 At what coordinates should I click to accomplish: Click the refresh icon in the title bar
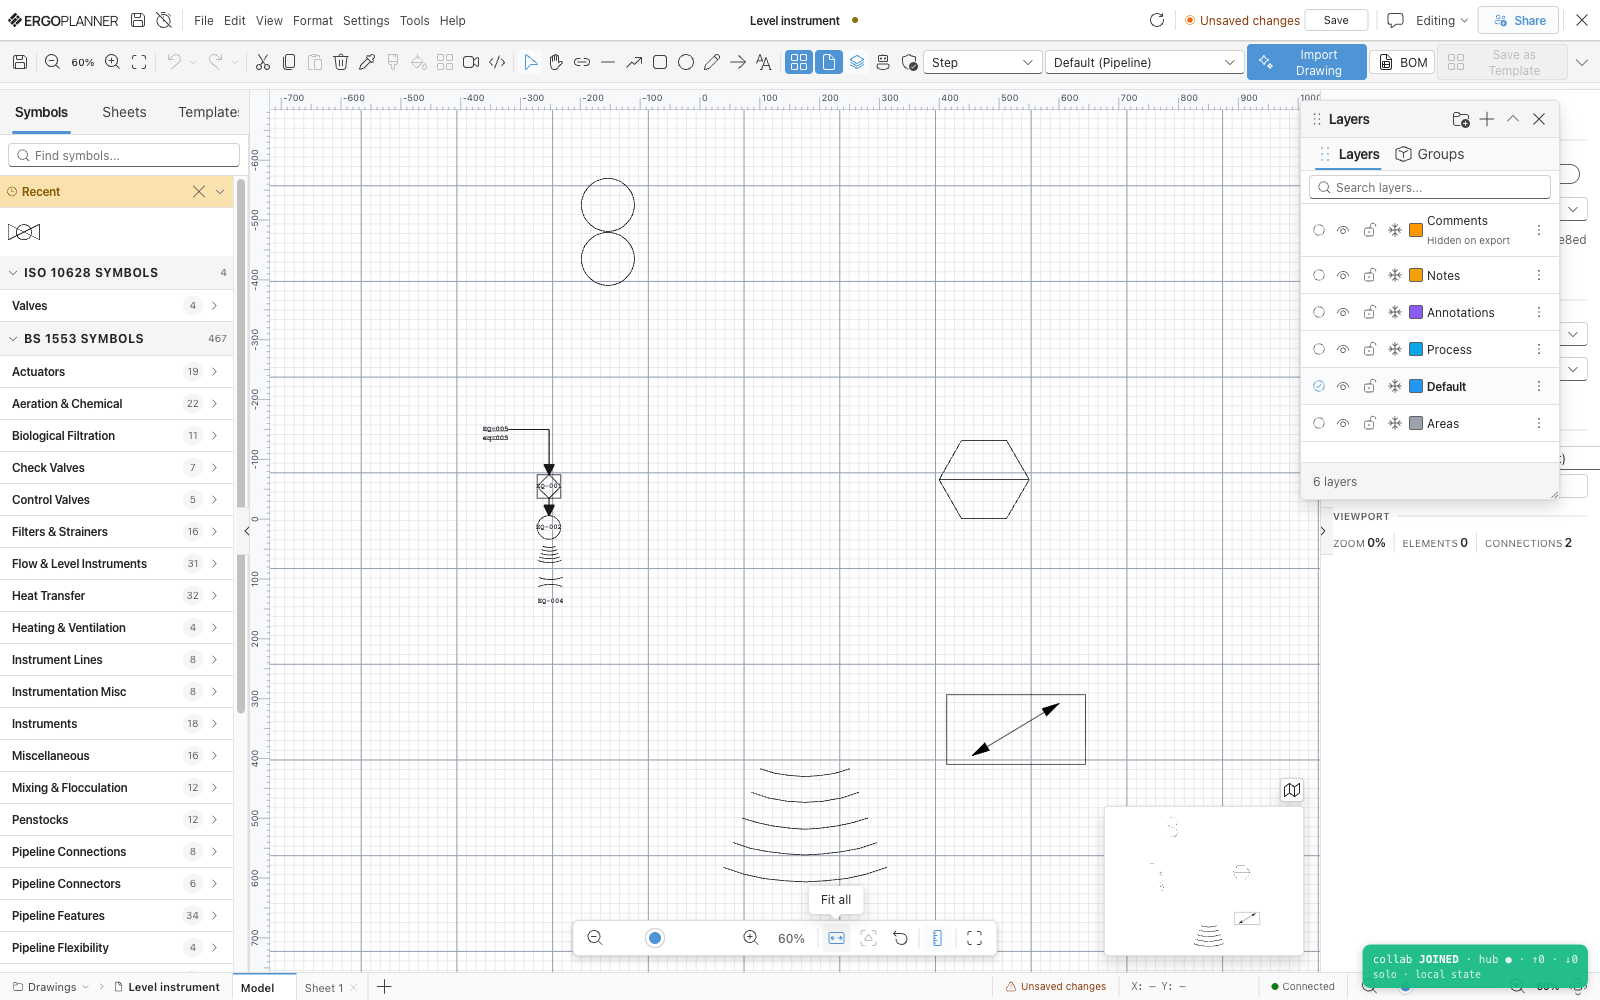click(x=1157, y=20)
